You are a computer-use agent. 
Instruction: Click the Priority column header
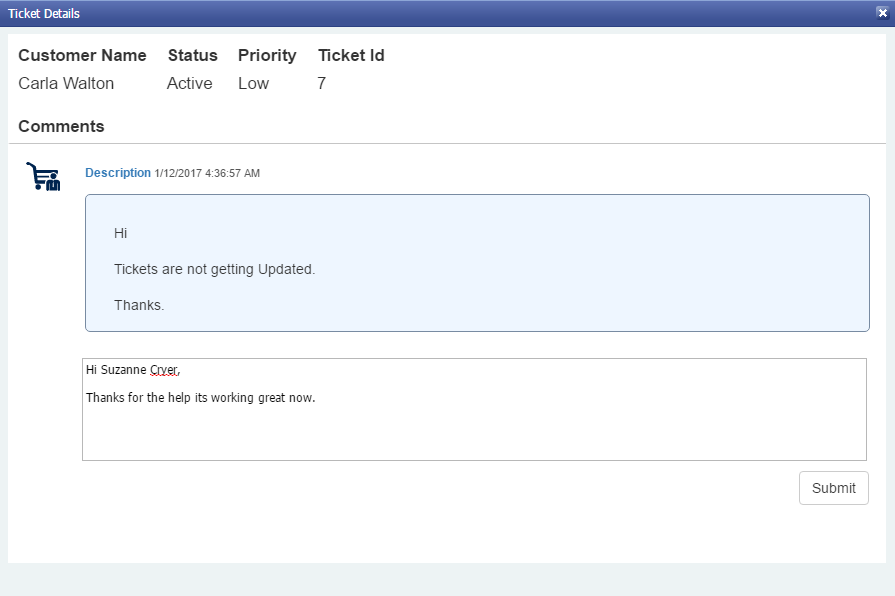point(267,55)
